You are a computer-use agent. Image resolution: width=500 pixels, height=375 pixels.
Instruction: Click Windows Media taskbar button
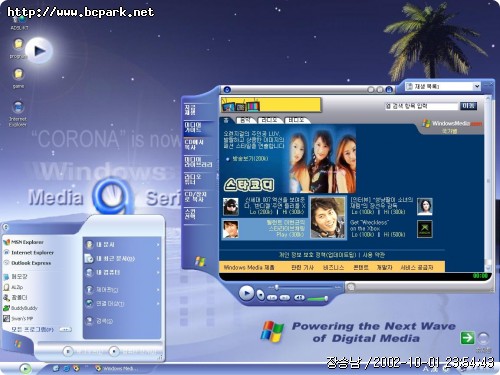(x=116, y=368)
